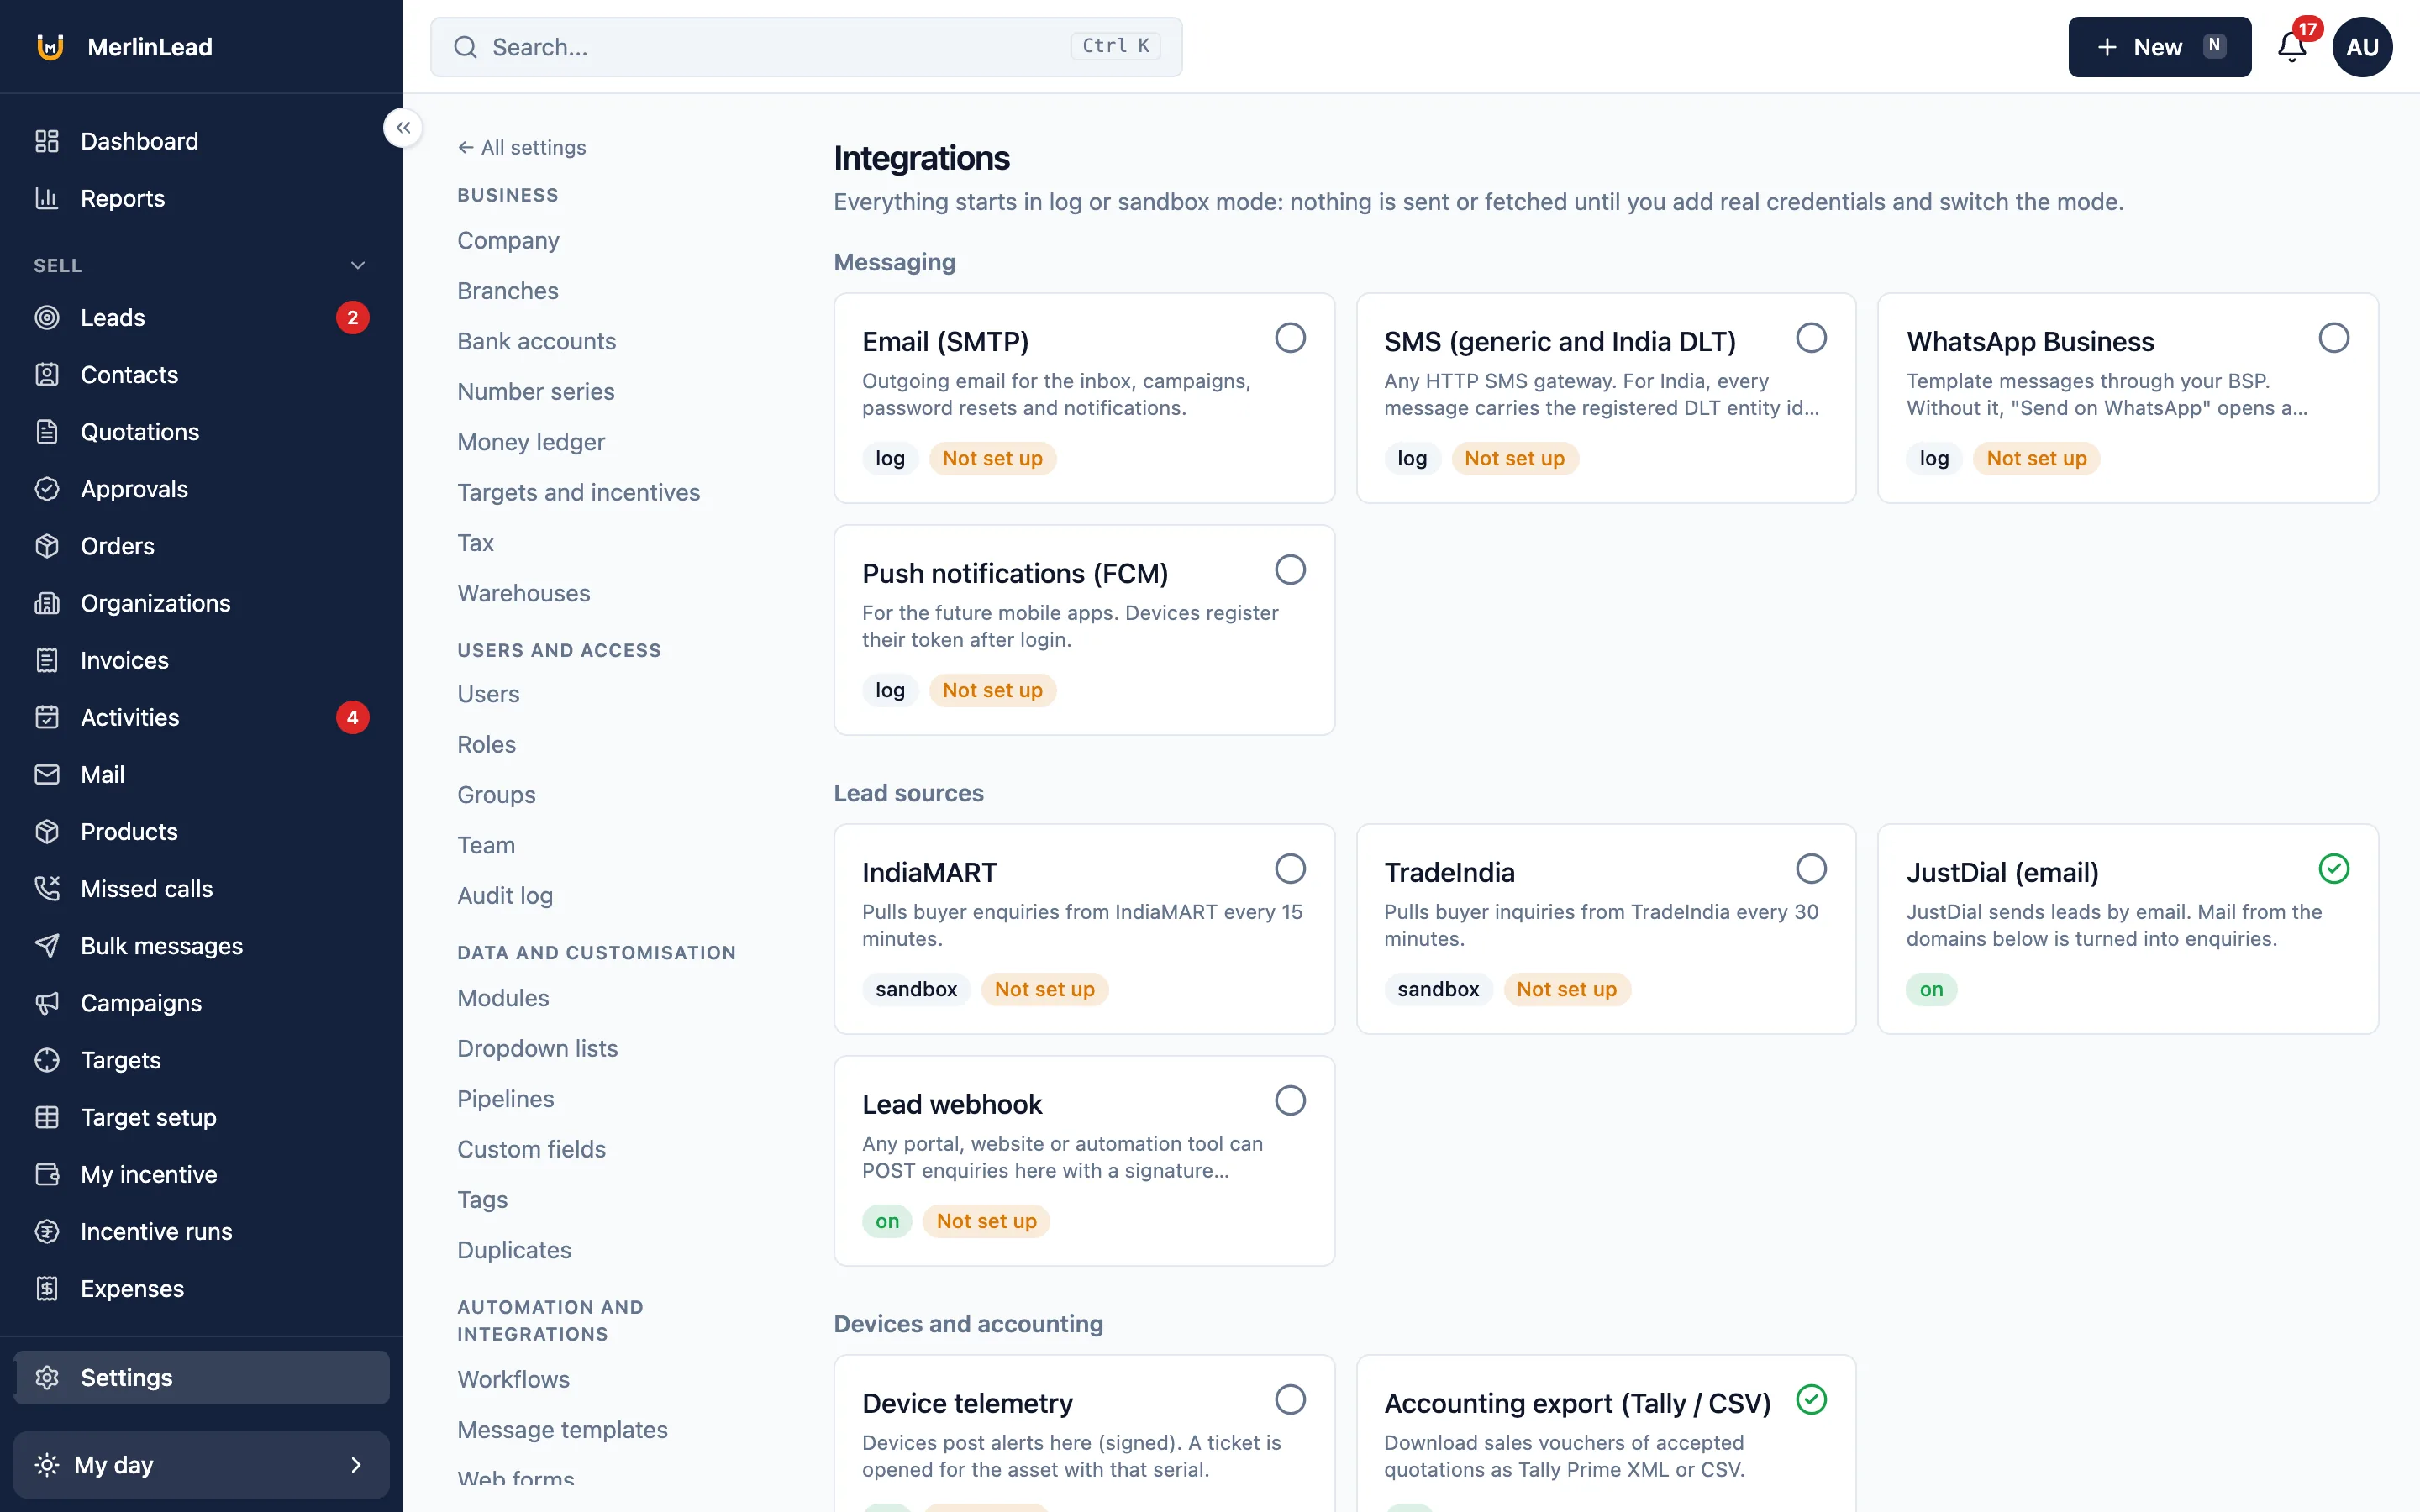Click the Approvals check badge icon
The width and height of the screenshot is (2420, 1512).
[47, 488]
